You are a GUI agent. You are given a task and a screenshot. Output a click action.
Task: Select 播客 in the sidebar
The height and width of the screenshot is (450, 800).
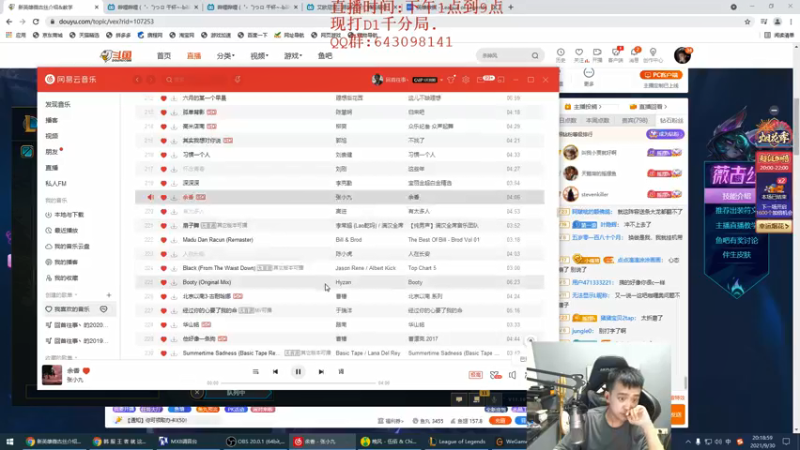(x=52, y=120)
